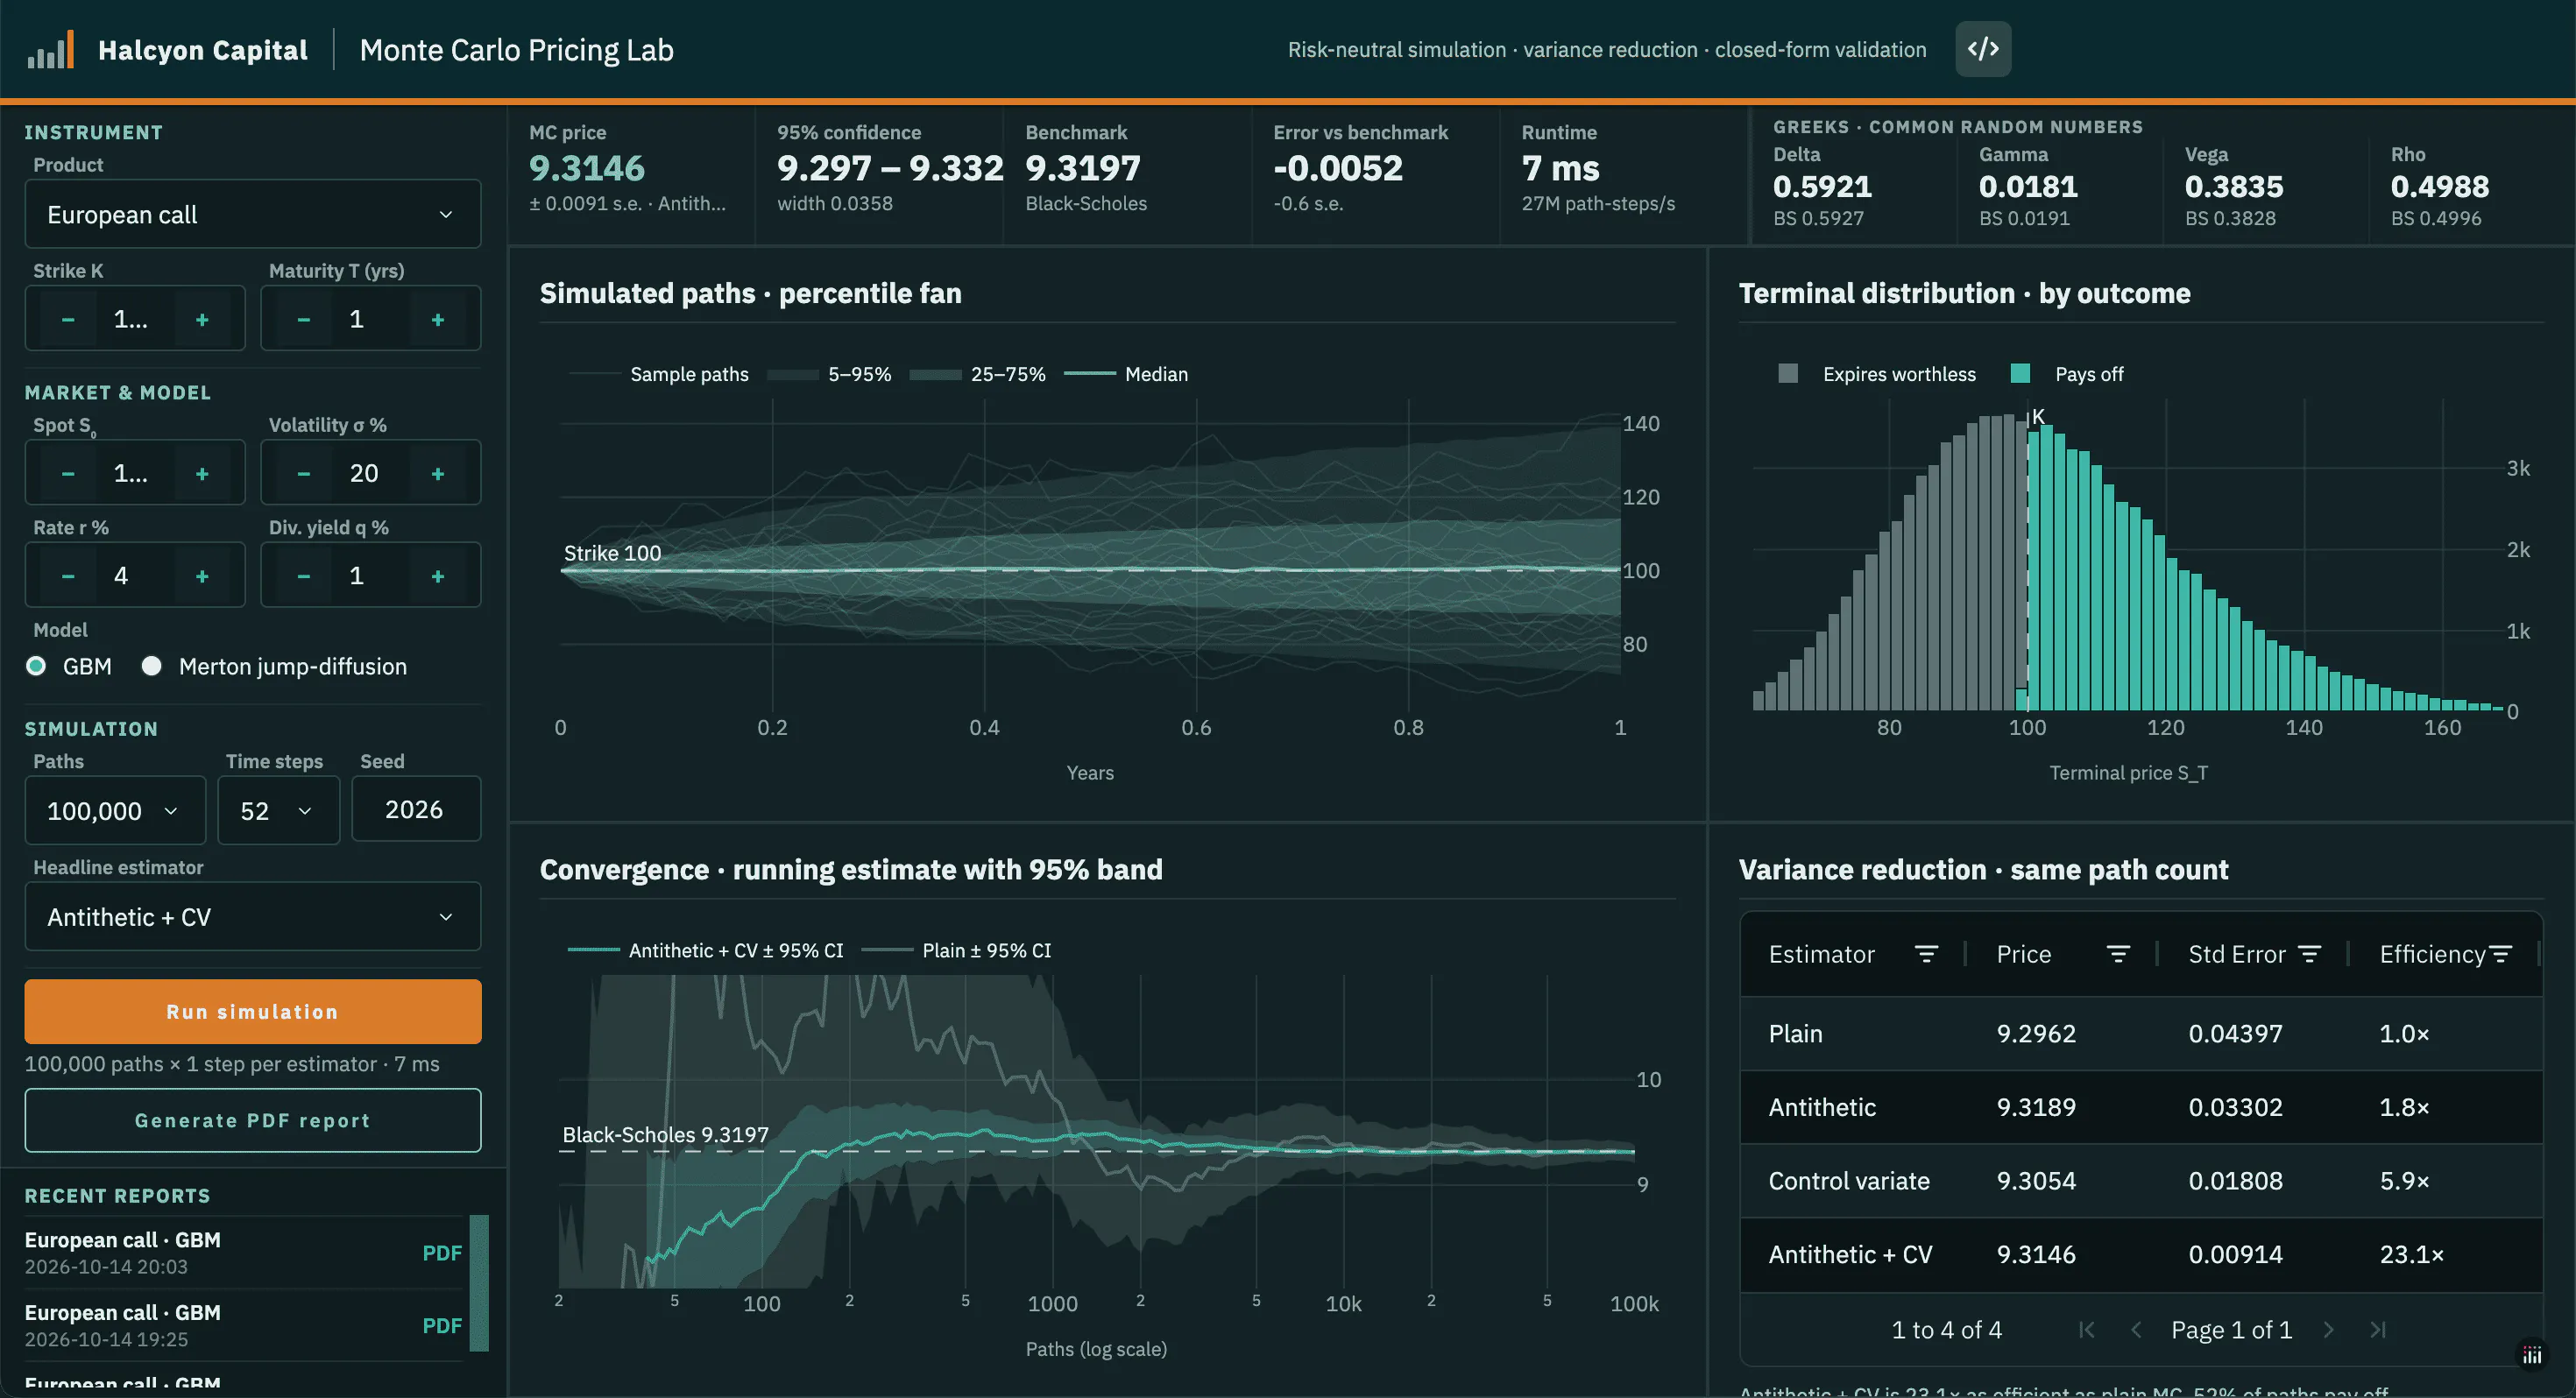Open the Std Error column filter menu
Screen dimensions: 2576x1398
click(x=2309, y=954)
